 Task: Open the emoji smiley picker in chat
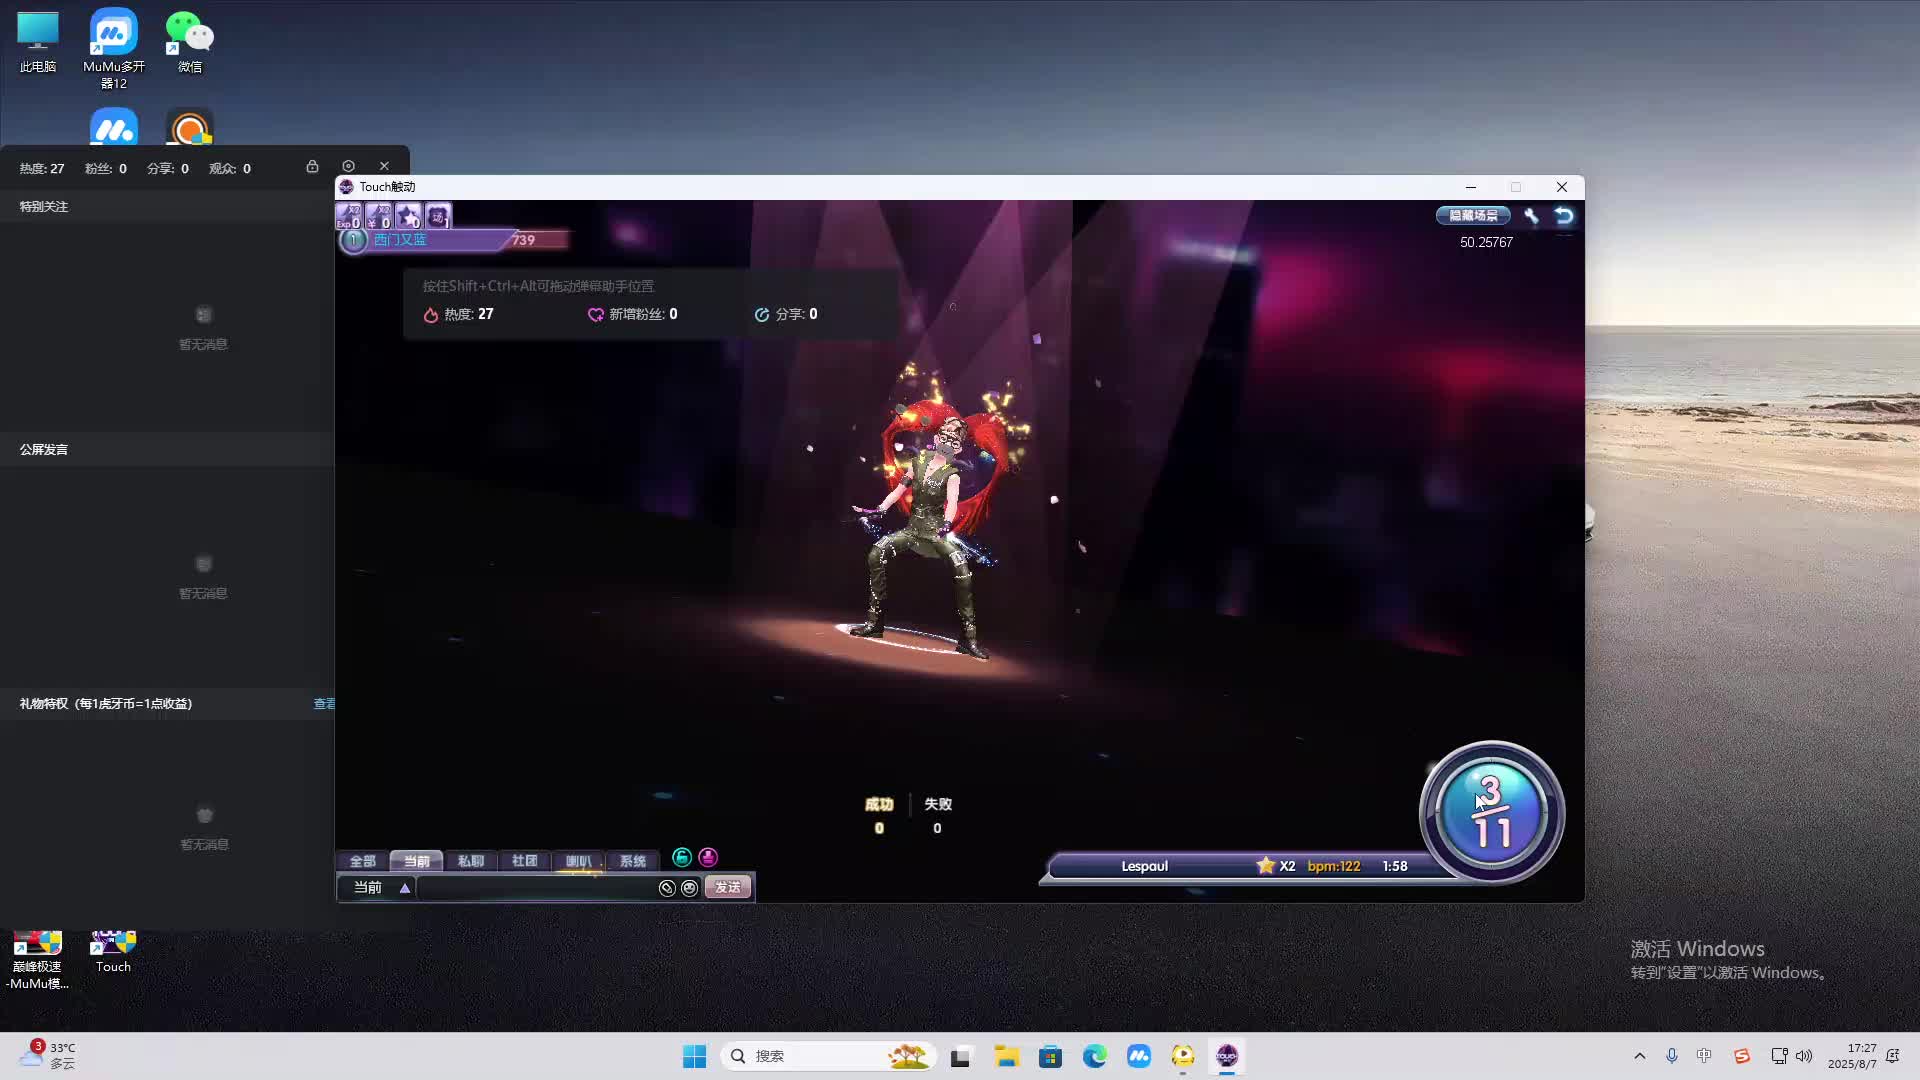(x=689, y=888)
